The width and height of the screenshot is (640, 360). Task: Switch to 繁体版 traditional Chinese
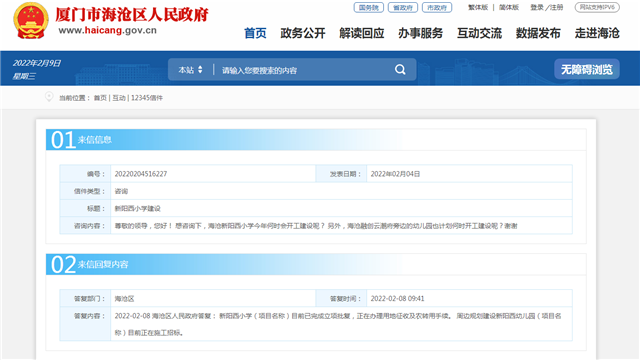[478, 7]
